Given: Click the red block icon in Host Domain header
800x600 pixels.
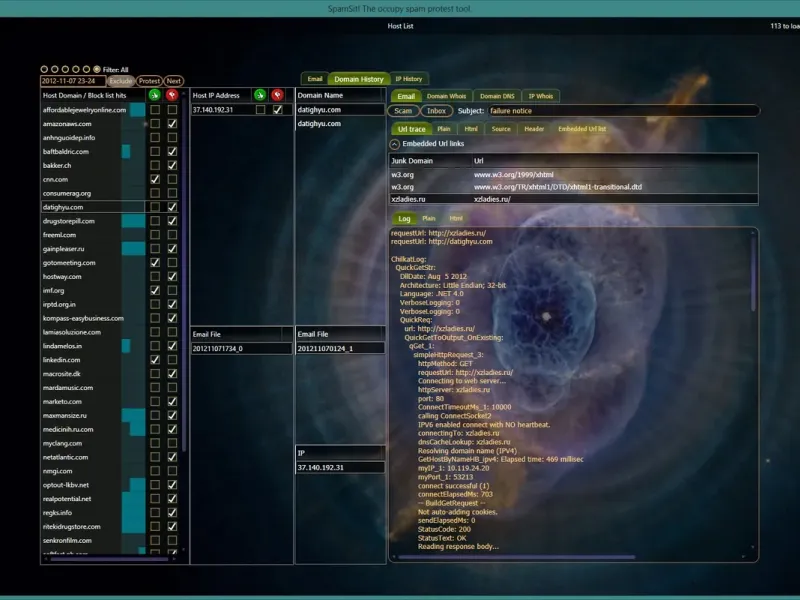Looking at the screenshot, I should pyautogui.click(x=172, y=95).
